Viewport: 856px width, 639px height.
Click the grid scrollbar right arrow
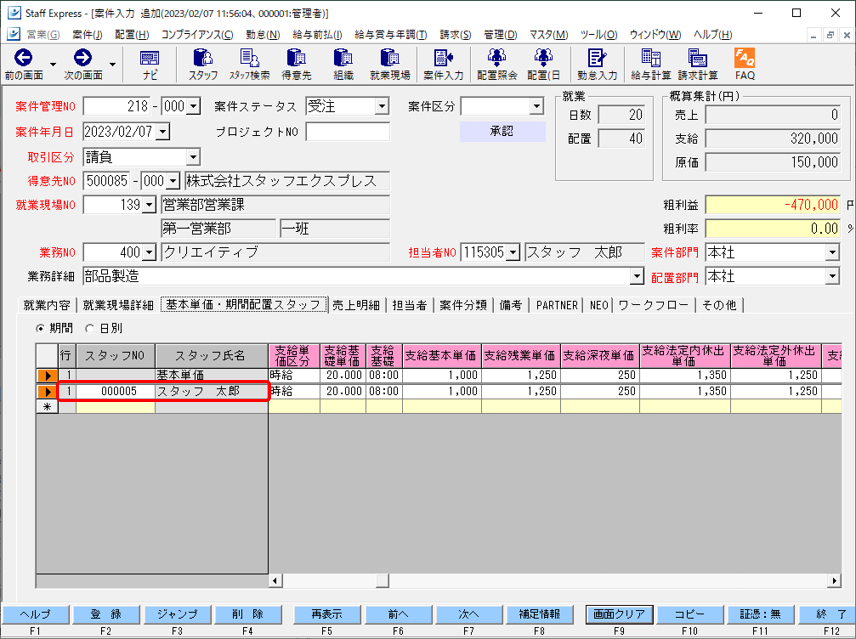(x=834, y=581)
